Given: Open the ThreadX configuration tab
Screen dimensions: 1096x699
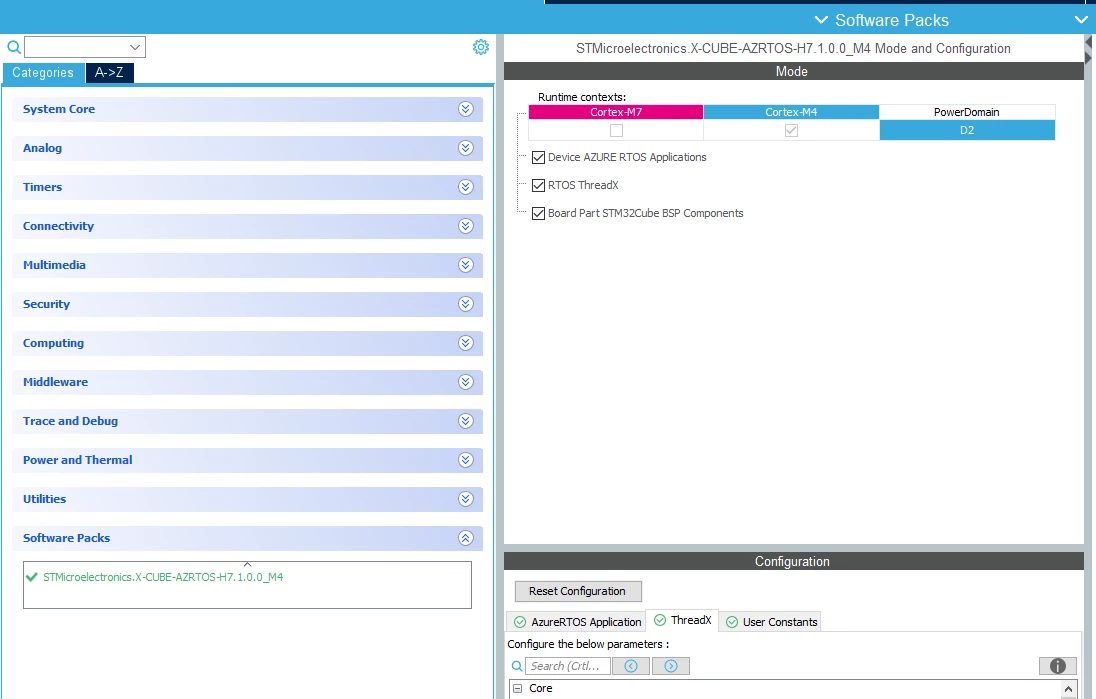Looking at the screenshot, I should point(682,621).
